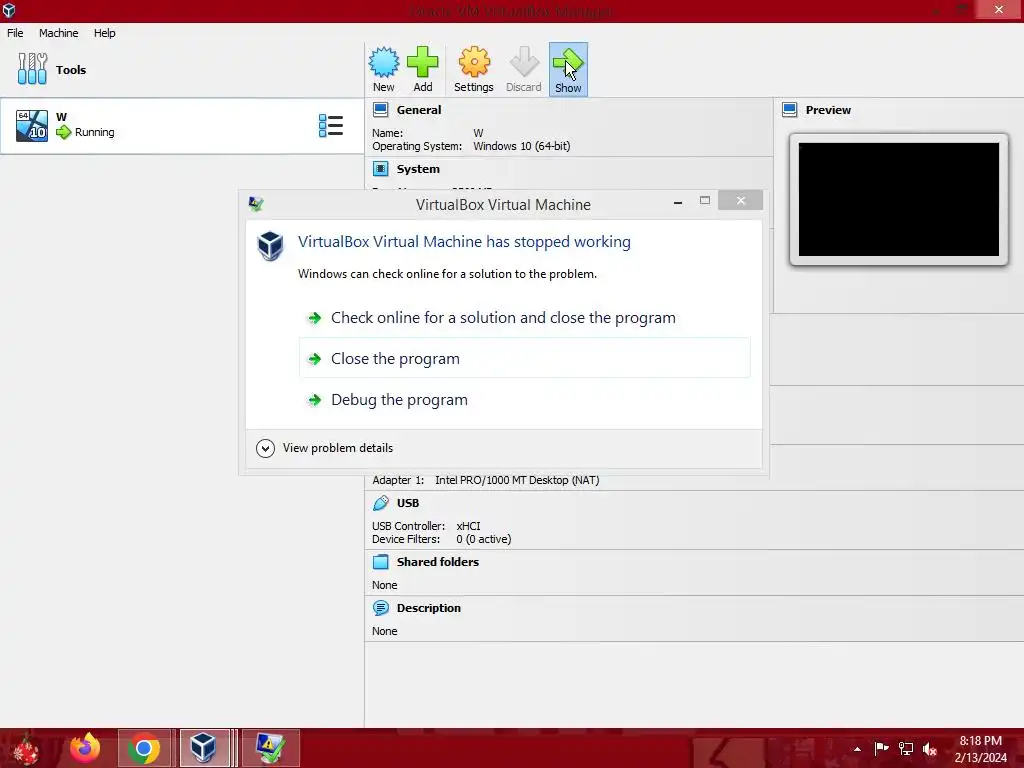Minimize the VirtualBox Virtual Machine dialog
The height and width of the screenshot is (768, 1024).
tap(678, 202)
